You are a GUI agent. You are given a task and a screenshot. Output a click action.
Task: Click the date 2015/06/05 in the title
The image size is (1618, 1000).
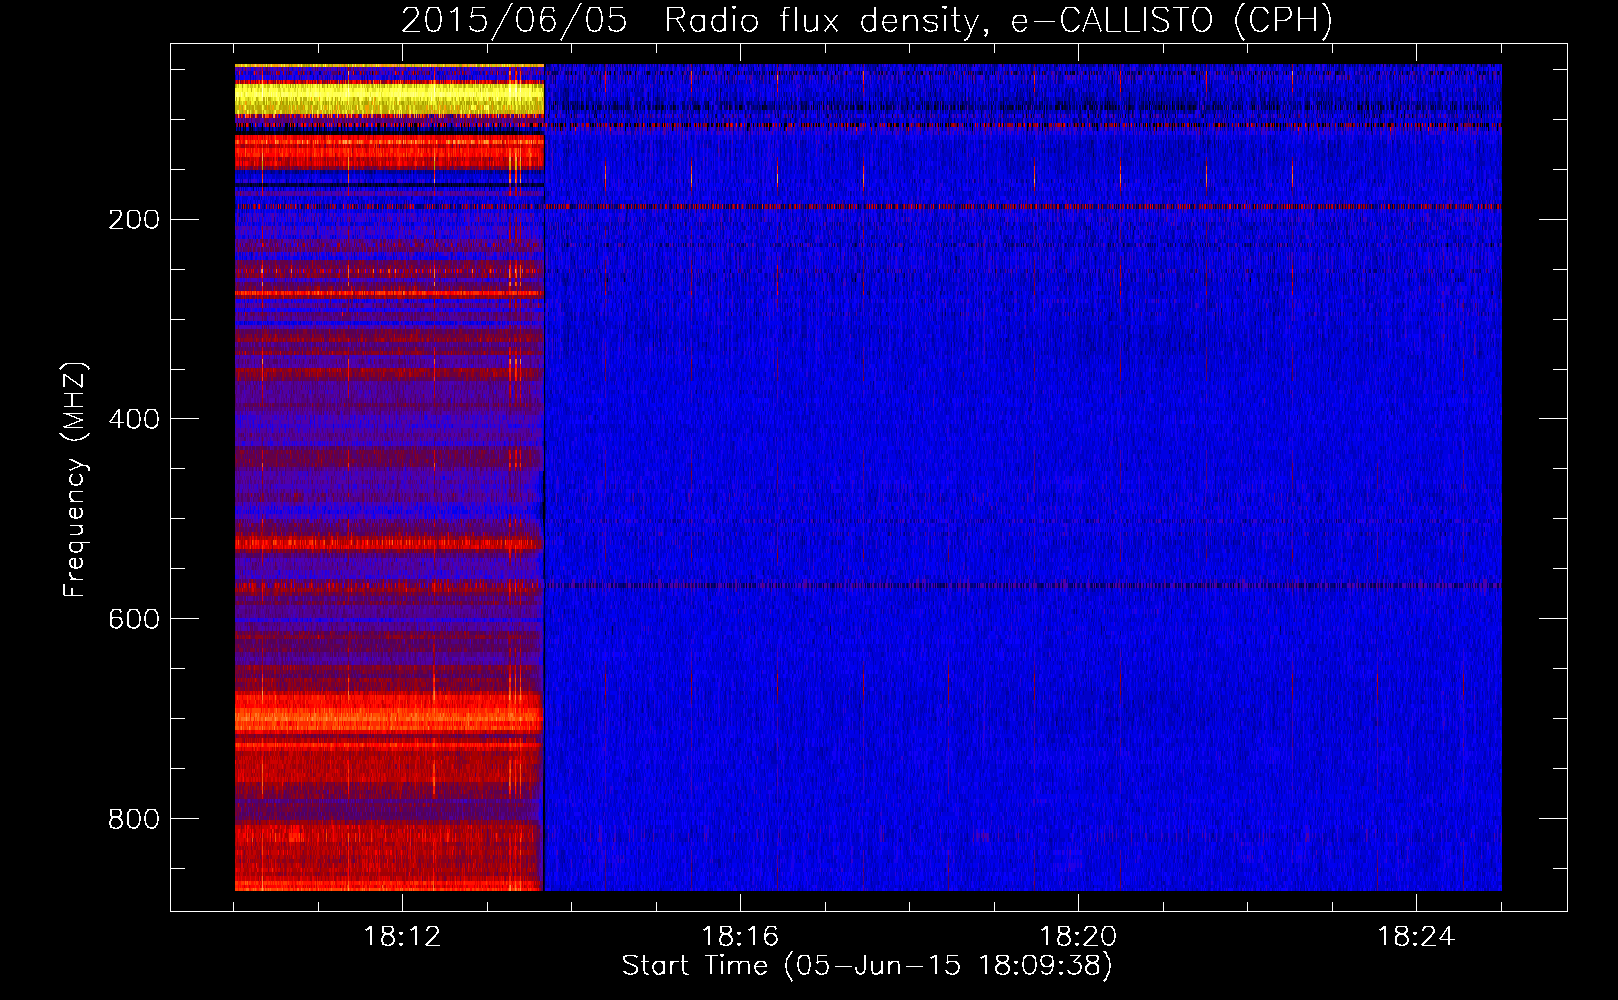pos(514,21)
